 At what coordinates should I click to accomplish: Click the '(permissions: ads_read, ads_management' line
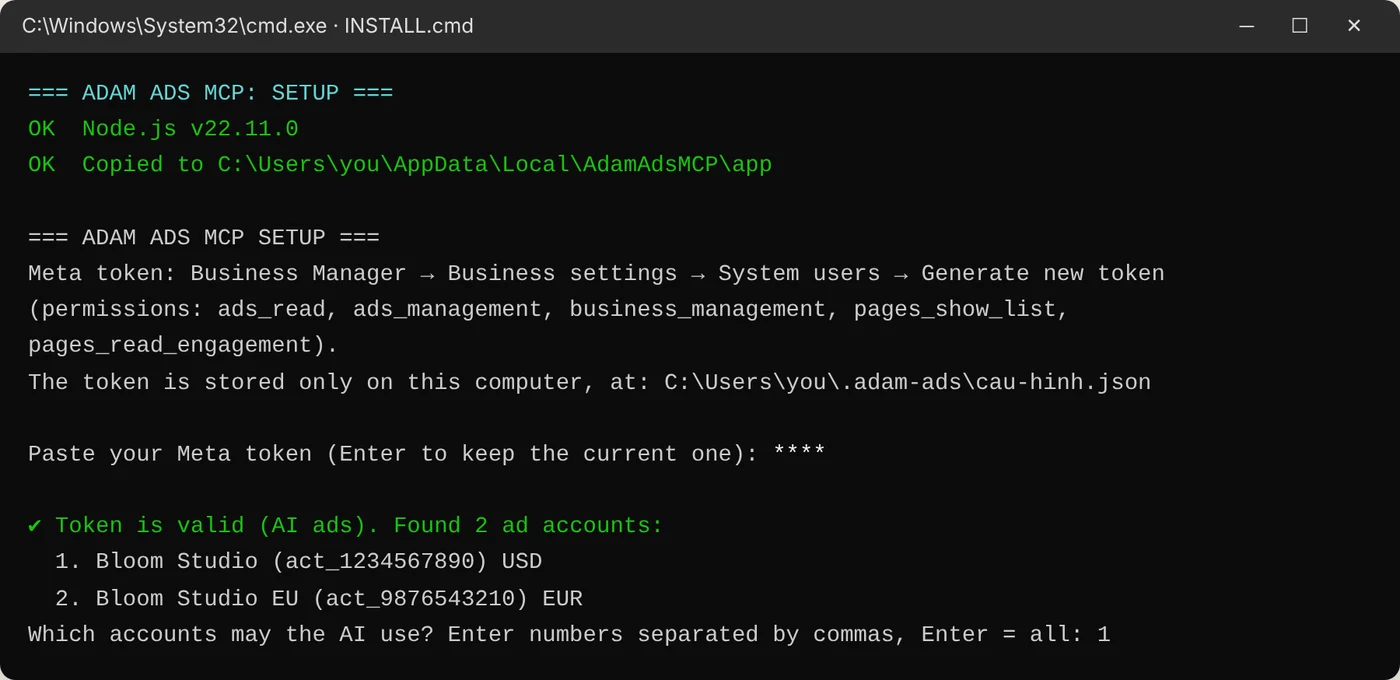click(x=549, y=310)
